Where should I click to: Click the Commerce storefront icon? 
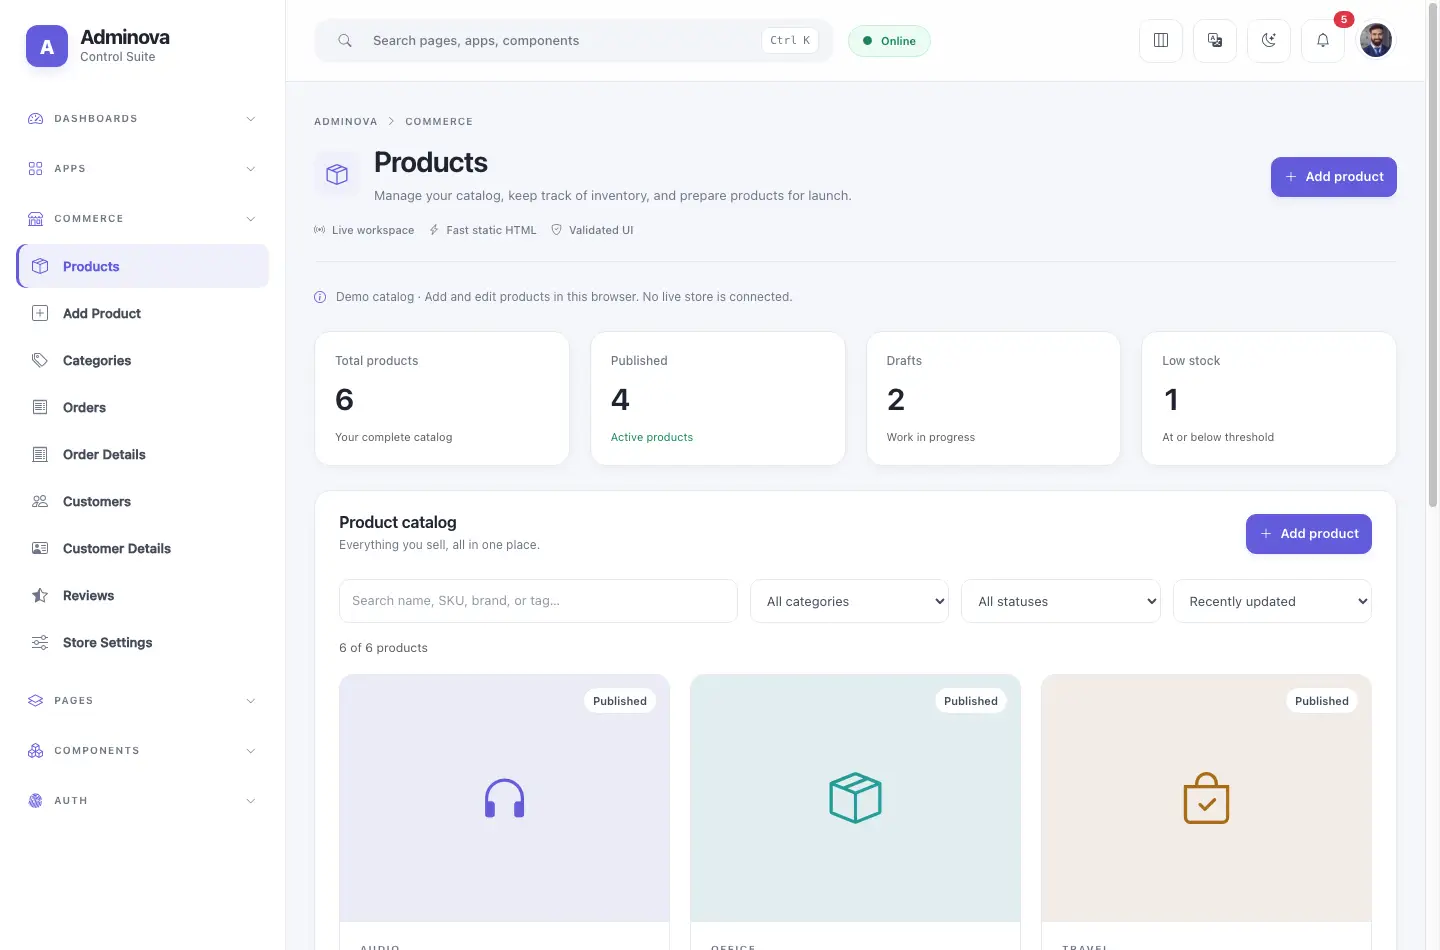click(36, 219)
